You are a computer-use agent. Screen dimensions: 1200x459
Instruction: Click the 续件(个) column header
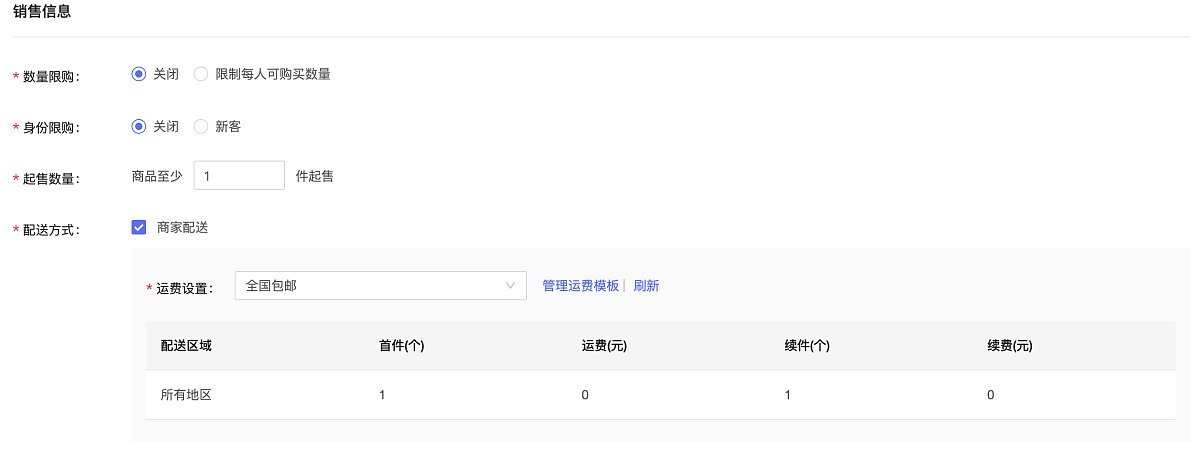pyautogui.click(x=807, y=346)
